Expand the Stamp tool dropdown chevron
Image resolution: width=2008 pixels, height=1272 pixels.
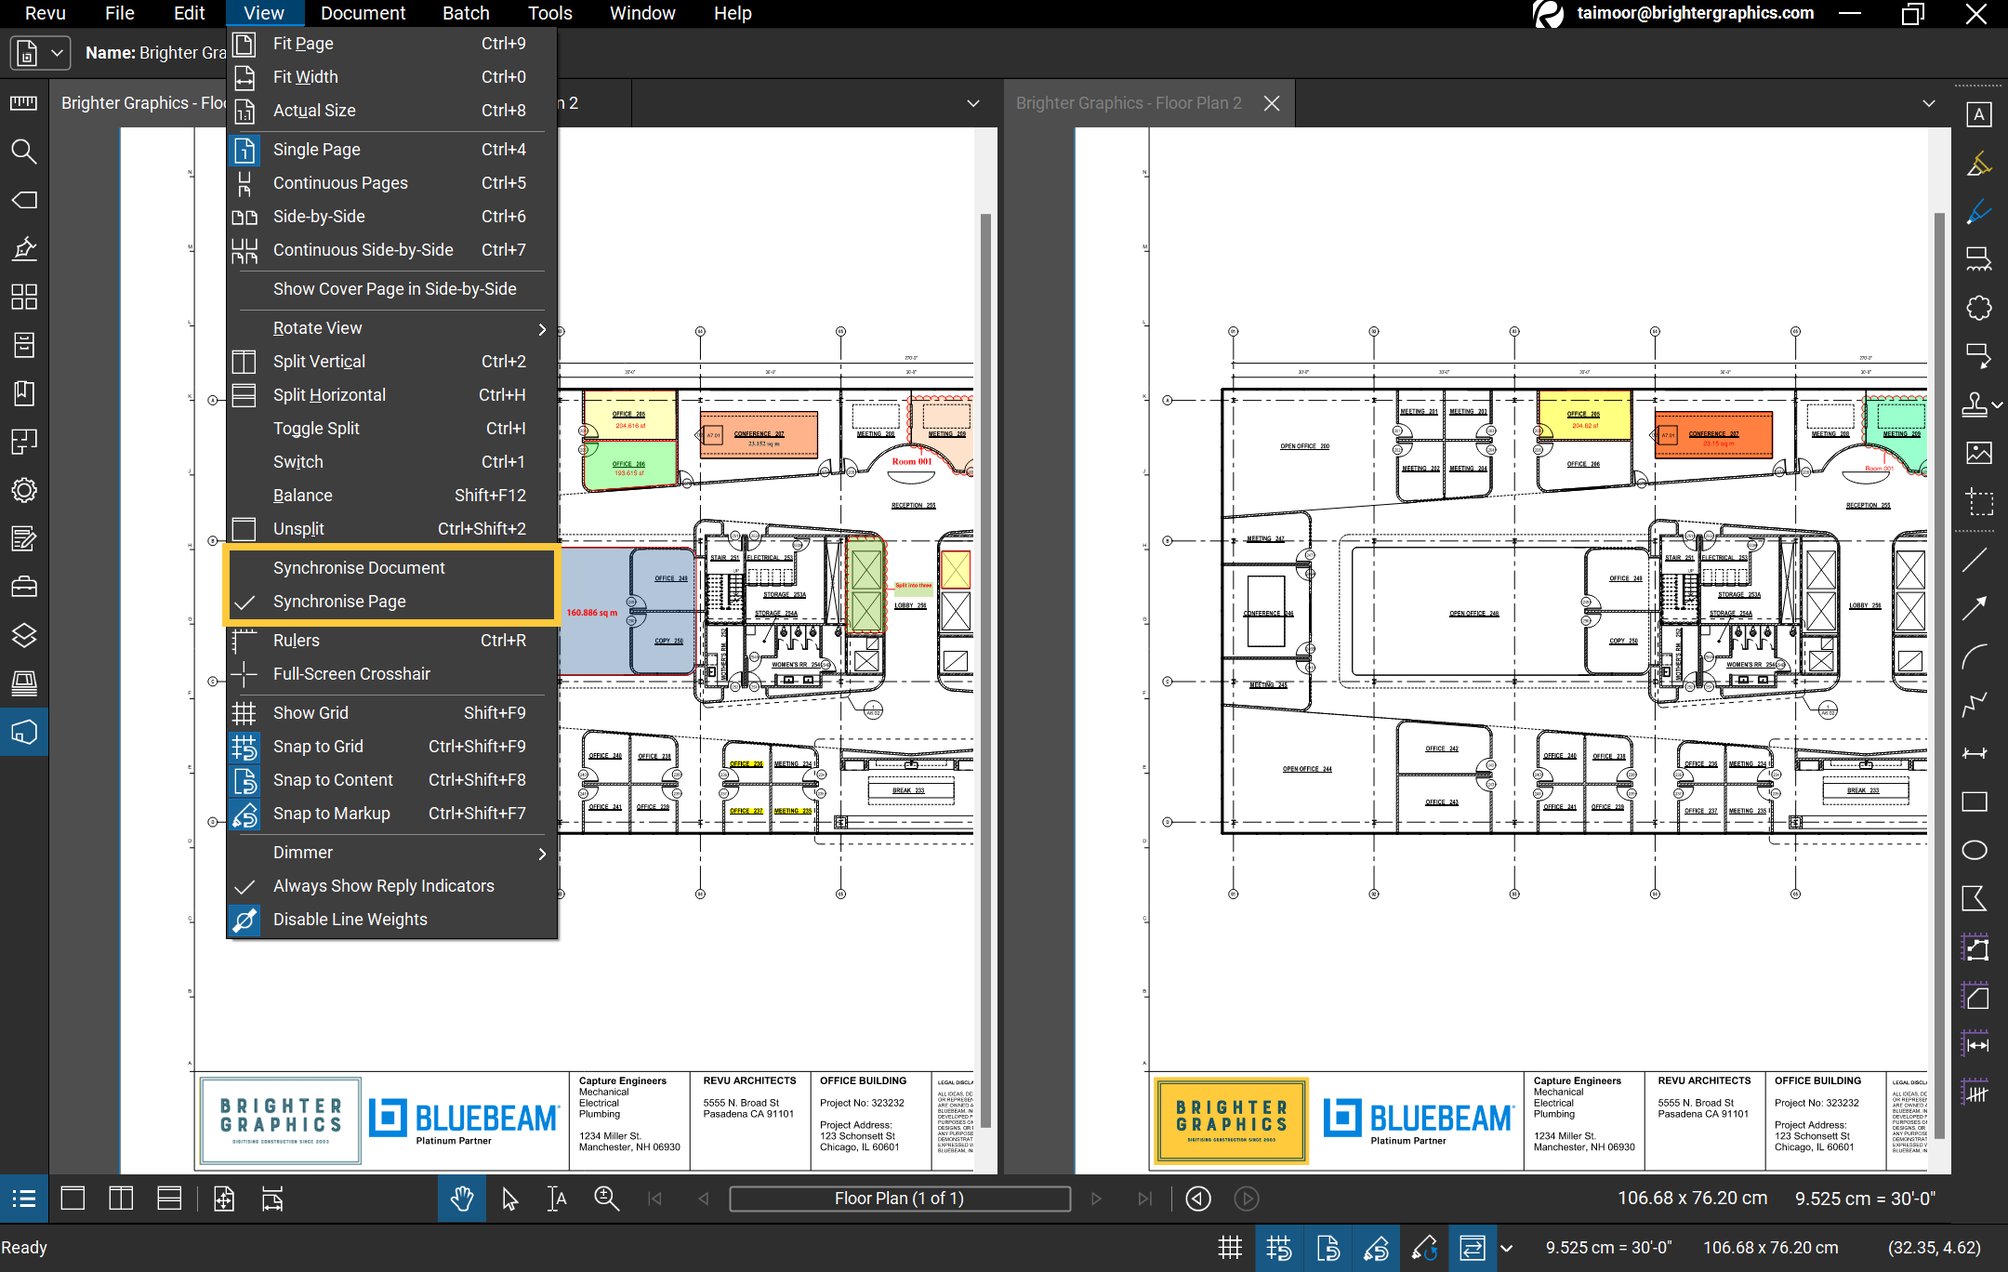click(x=1998, y=403)
